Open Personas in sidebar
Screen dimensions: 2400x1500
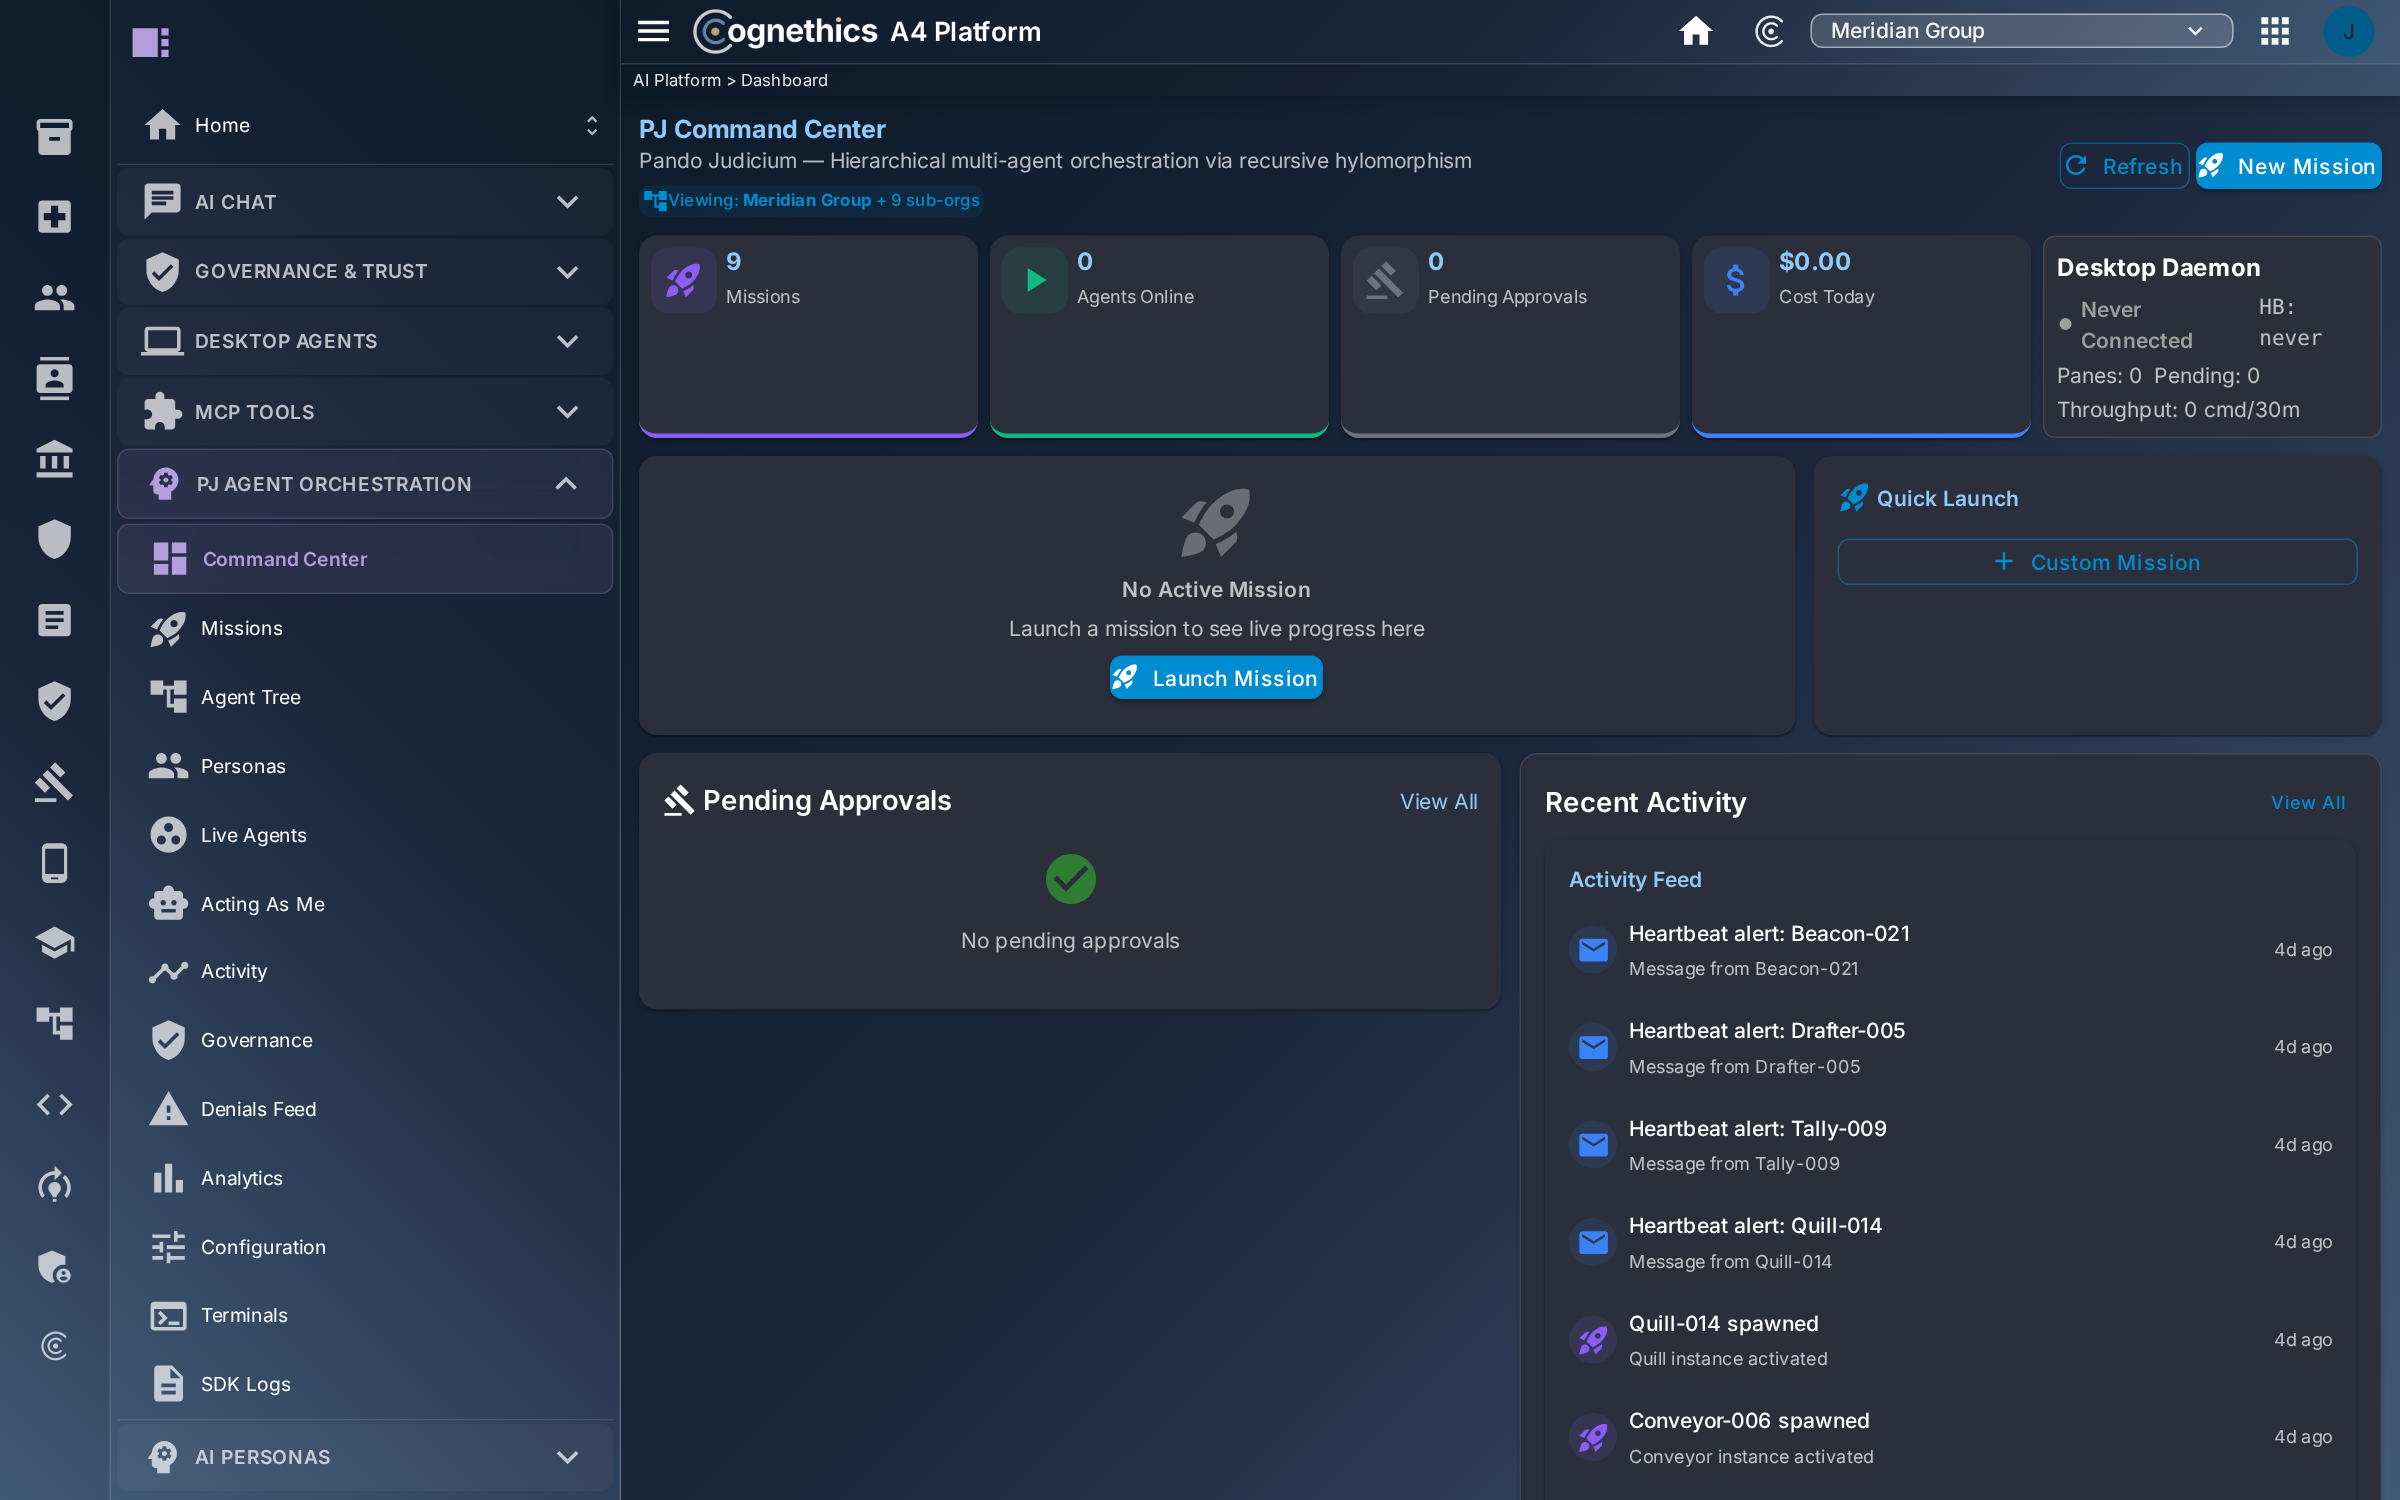365,766
